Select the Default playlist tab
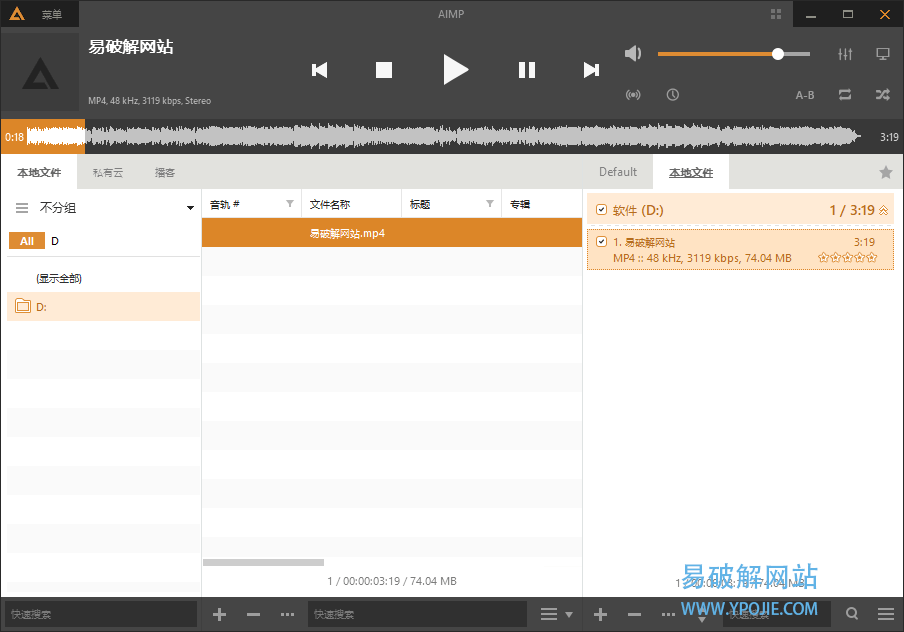904x632 pixels. click(x=617, y=172)
